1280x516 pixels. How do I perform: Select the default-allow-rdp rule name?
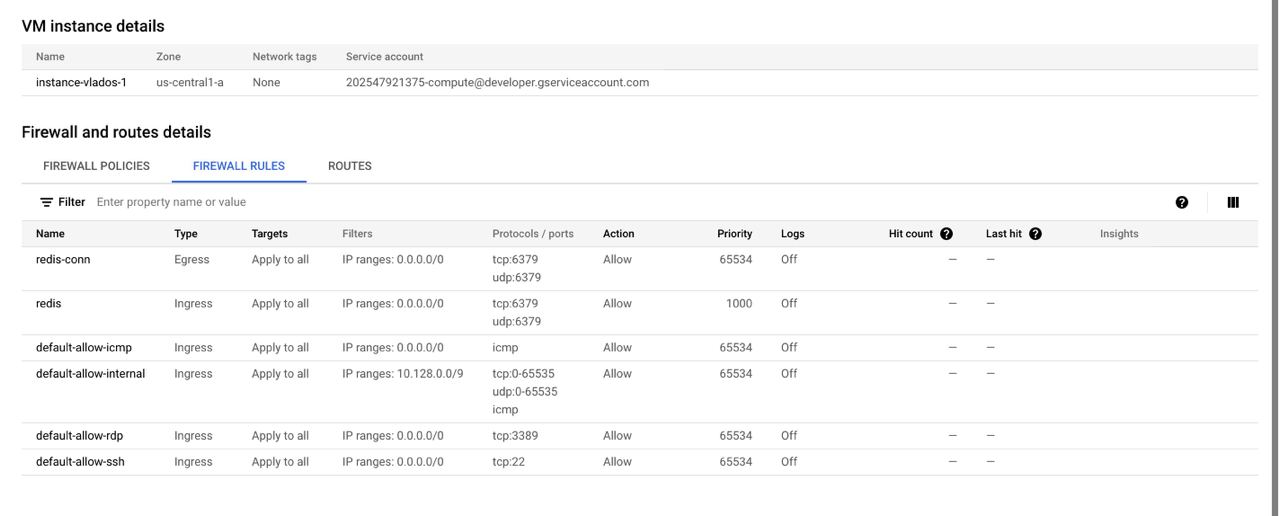click(x=80, y=436)
